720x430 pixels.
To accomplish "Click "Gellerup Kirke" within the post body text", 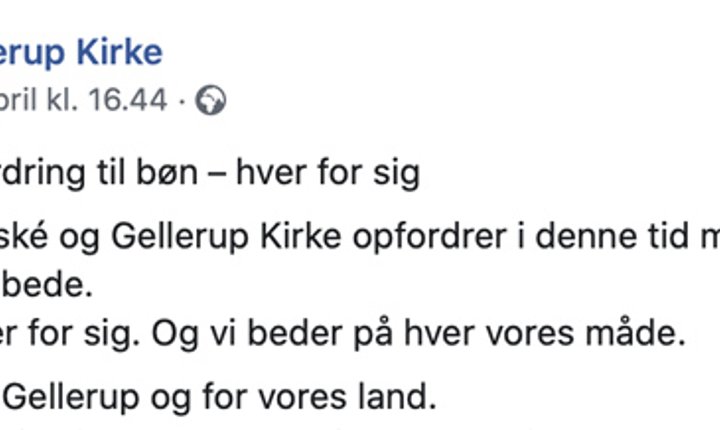I will coord(226,238).
